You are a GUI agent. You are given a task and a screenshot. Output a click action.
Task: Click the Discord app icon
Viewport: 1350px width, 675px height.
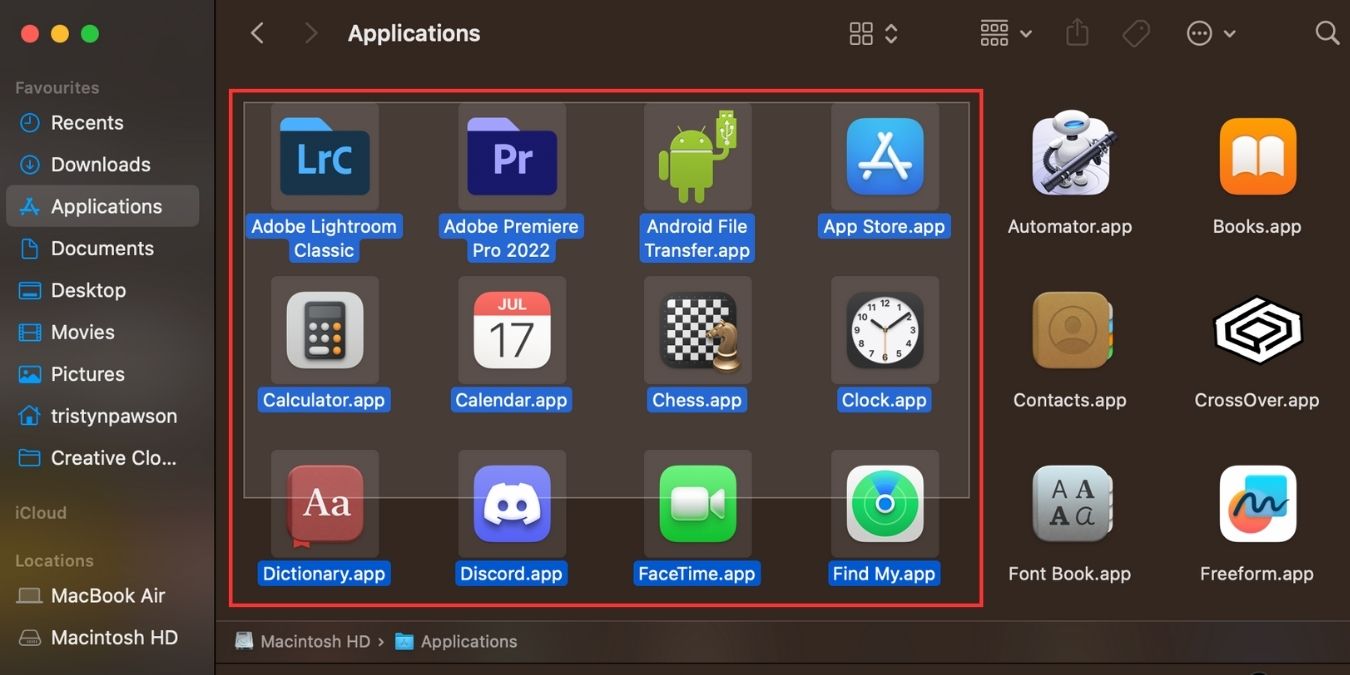(511, 504)
